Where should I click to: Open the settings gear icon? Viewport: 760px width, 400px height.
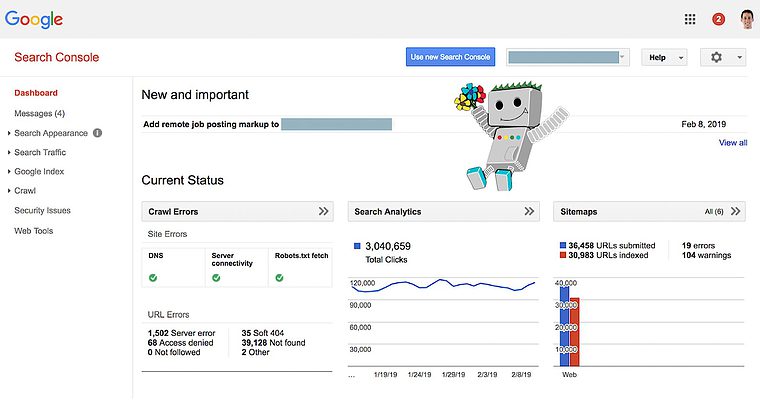716,57
